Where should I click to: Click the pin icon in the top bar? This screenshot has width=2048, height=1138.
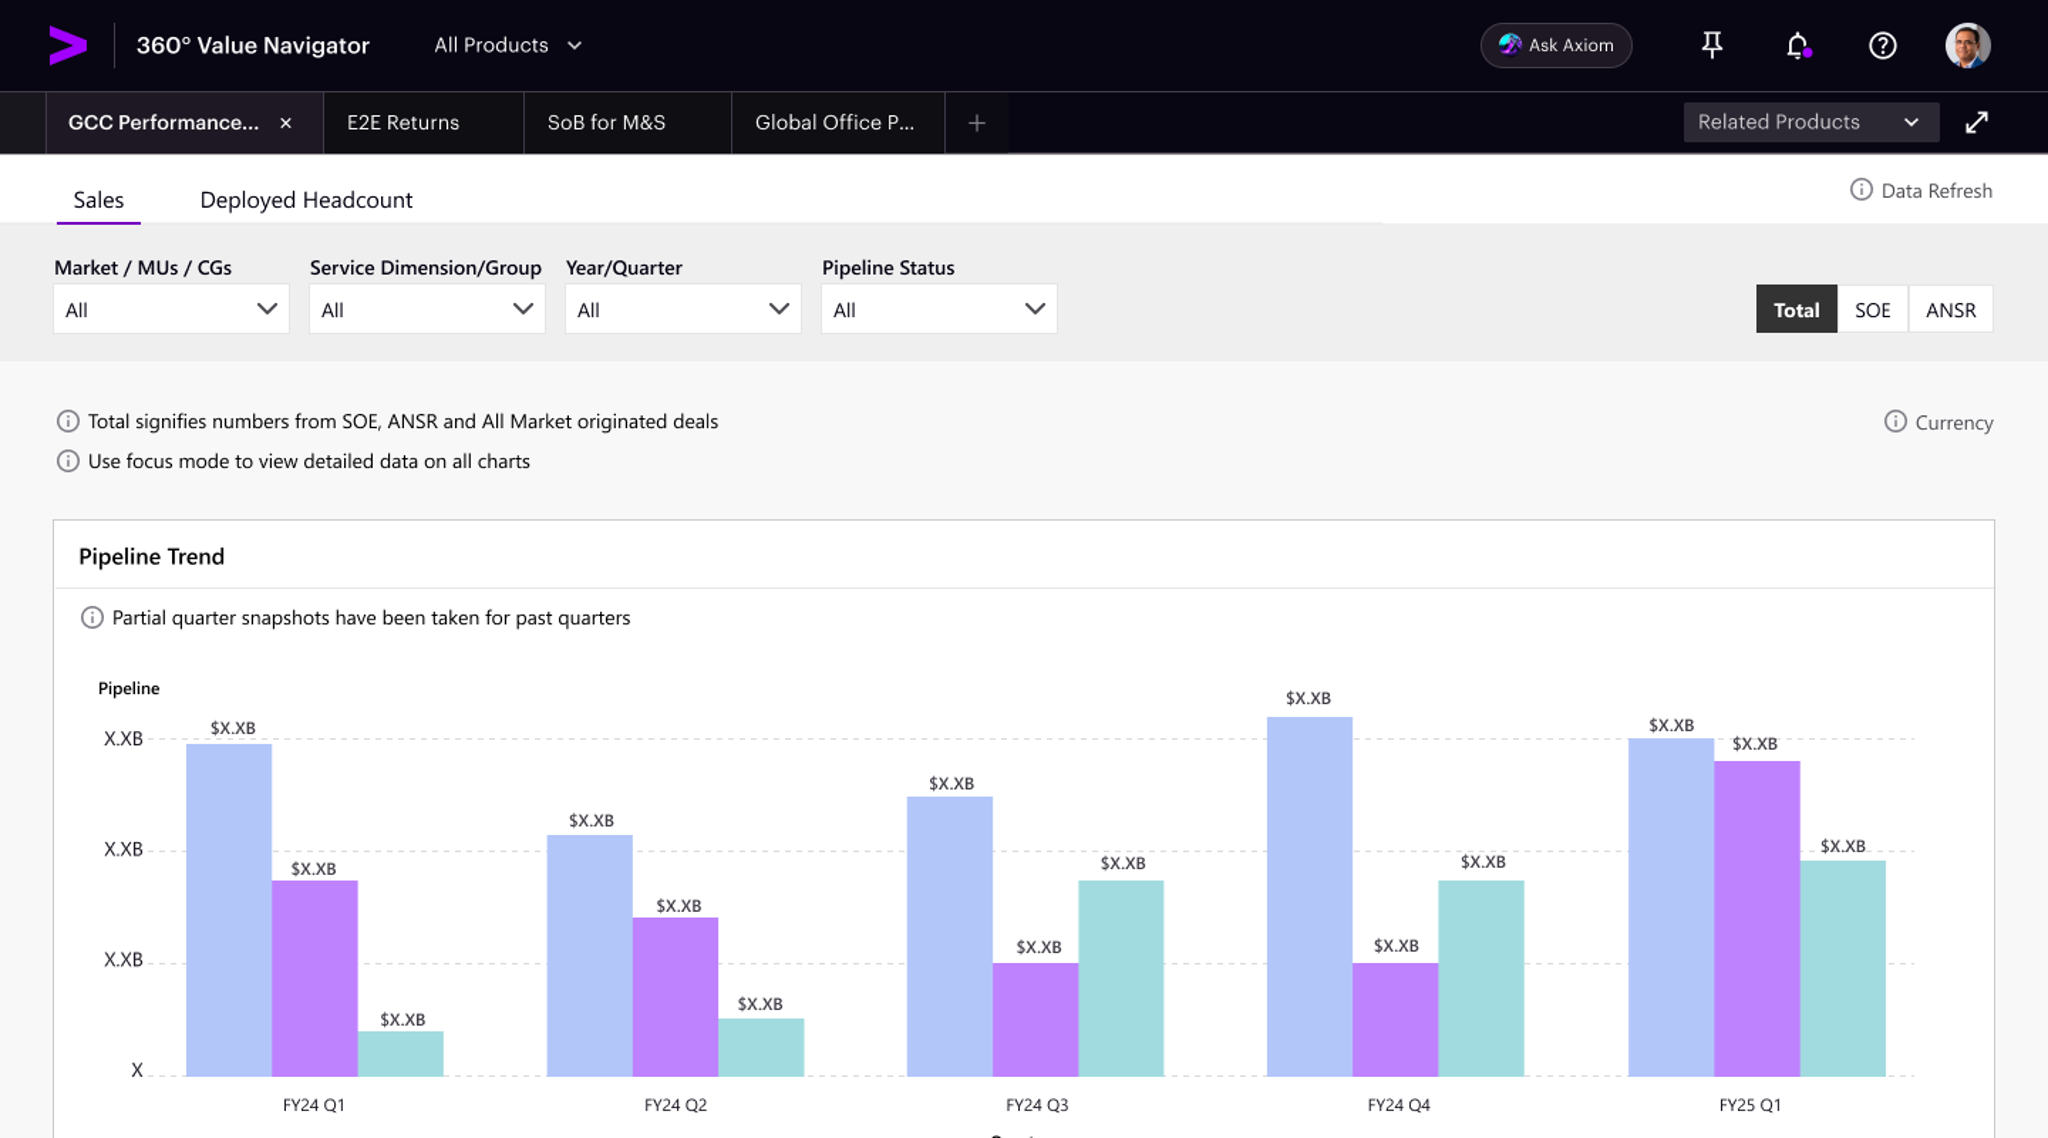pos(1713,45)
